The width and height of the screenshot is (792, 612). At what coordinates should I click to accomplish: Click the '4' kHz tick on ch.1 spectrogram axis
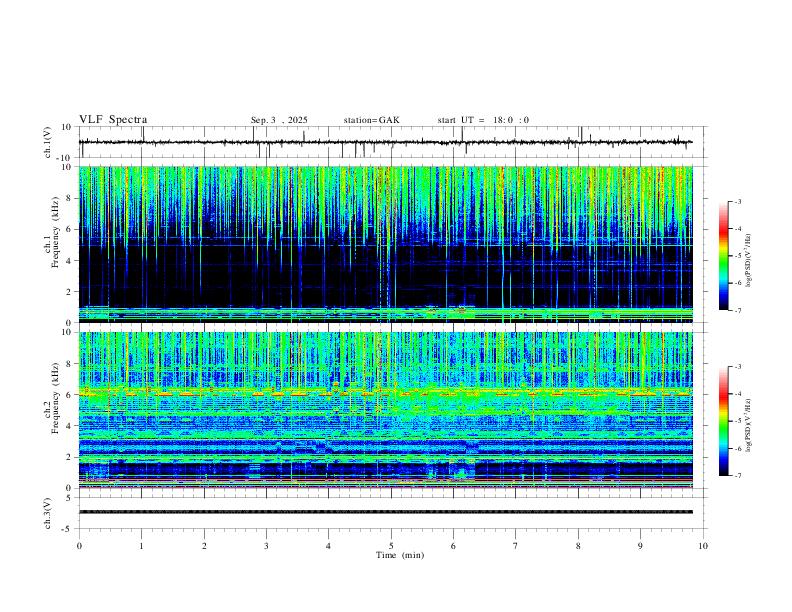(x=70, y=261)
